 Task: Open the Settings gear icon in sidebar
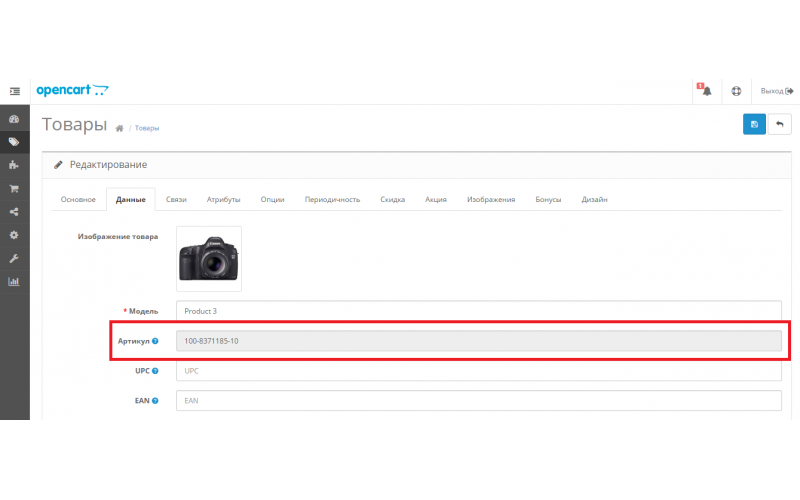[x=14, y=235]
